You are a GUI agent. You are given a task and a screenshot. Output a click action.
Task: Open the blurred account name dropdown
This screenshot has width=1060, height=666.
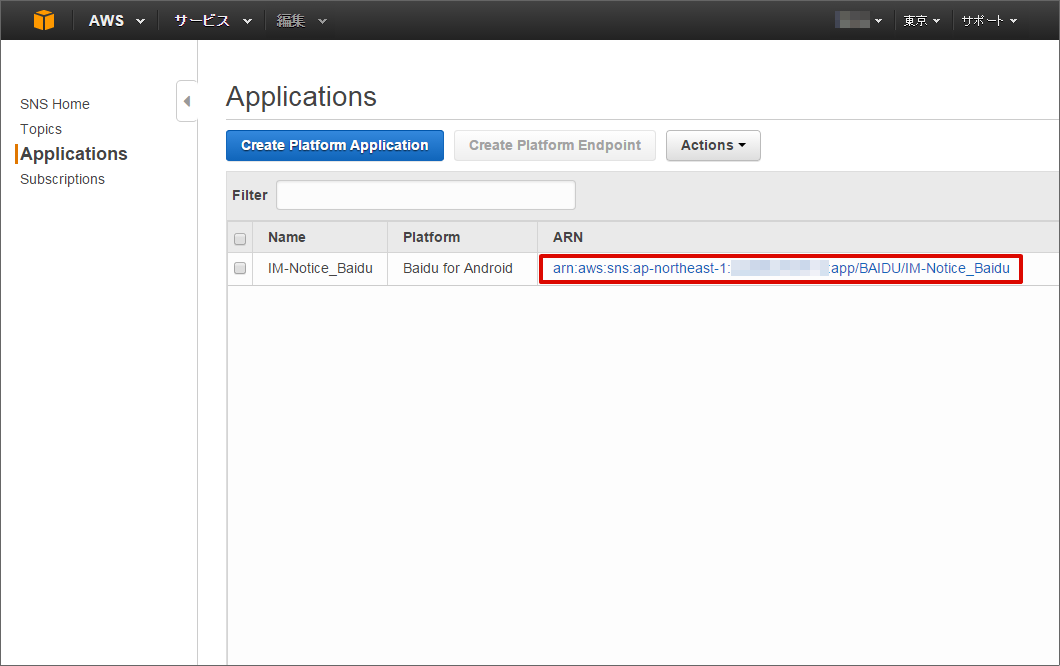[859, 20]
